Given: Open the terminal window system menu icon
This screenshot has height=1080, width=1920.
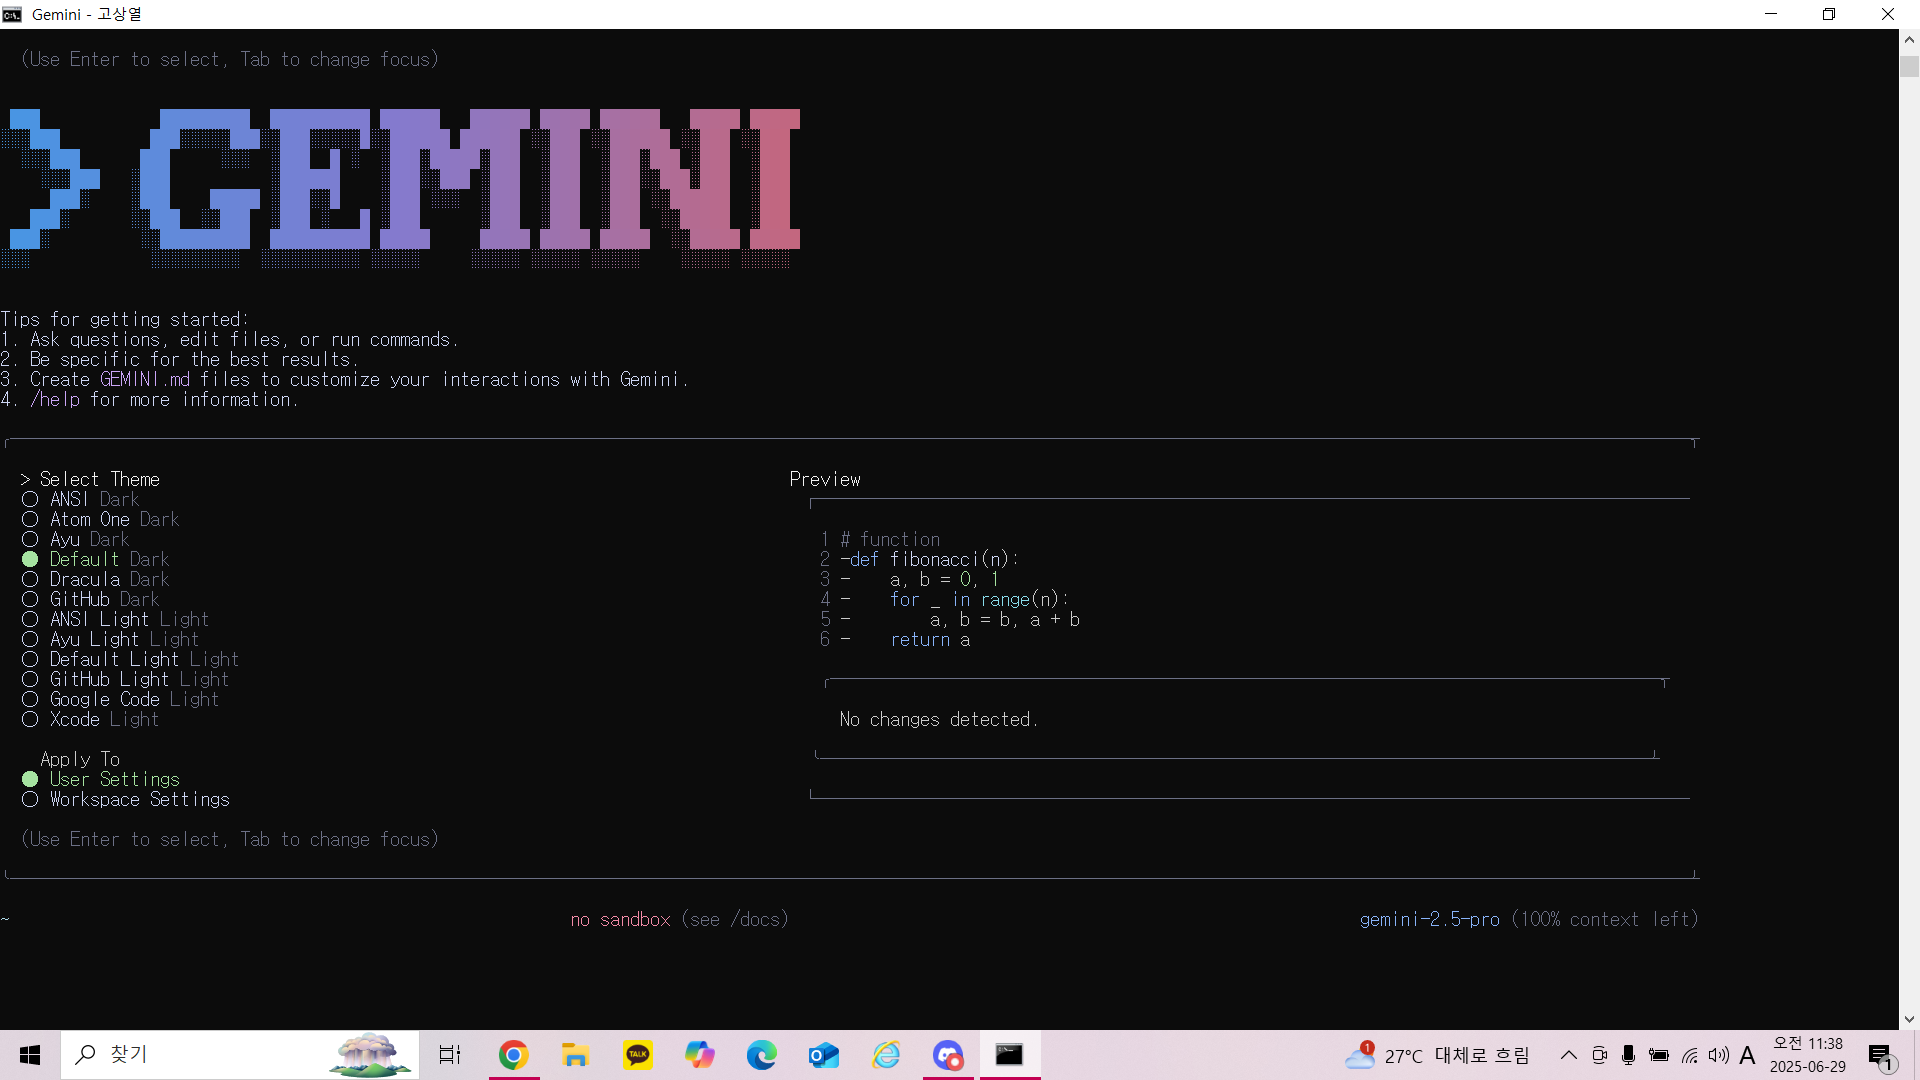Looking at the screenshot, I should pos(12,14).
